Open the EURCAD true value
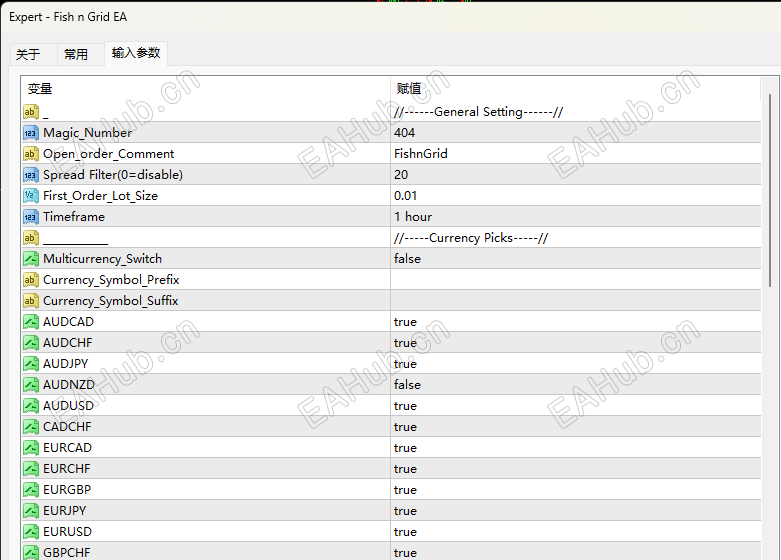 pos(576,448)
